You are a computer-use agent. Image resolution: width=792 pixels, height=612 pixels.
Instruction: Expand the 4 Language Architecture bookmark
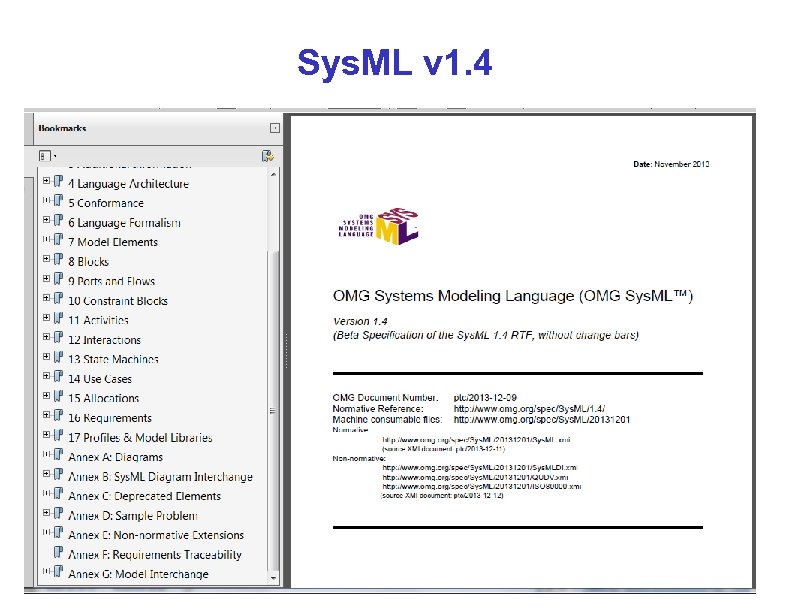click(46, 181)
